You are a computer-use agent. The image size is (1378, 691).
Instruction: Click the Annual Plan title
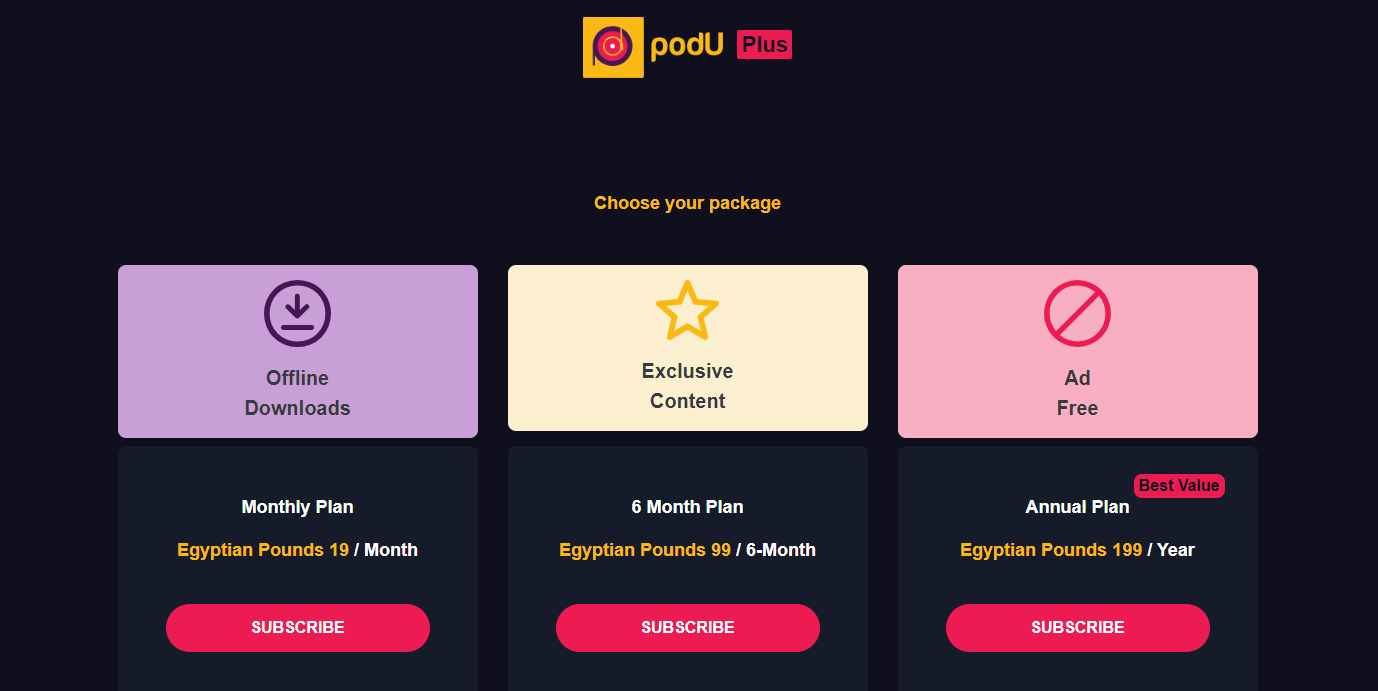click(x=1078, y=507)
